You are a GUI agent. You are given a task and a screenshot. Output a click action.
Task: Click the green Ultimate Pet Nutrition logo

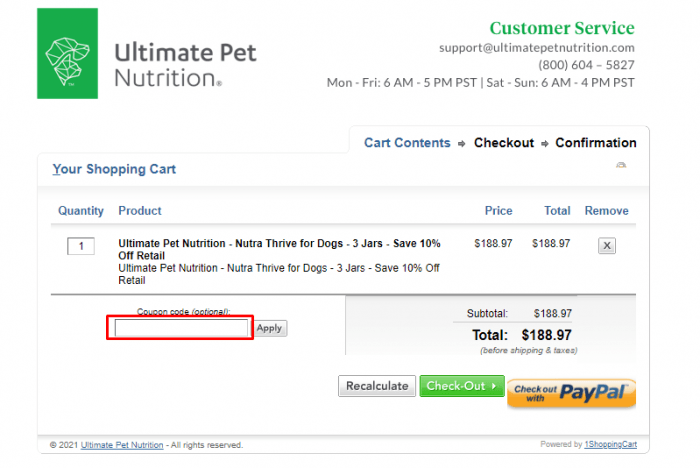[67, 54]
